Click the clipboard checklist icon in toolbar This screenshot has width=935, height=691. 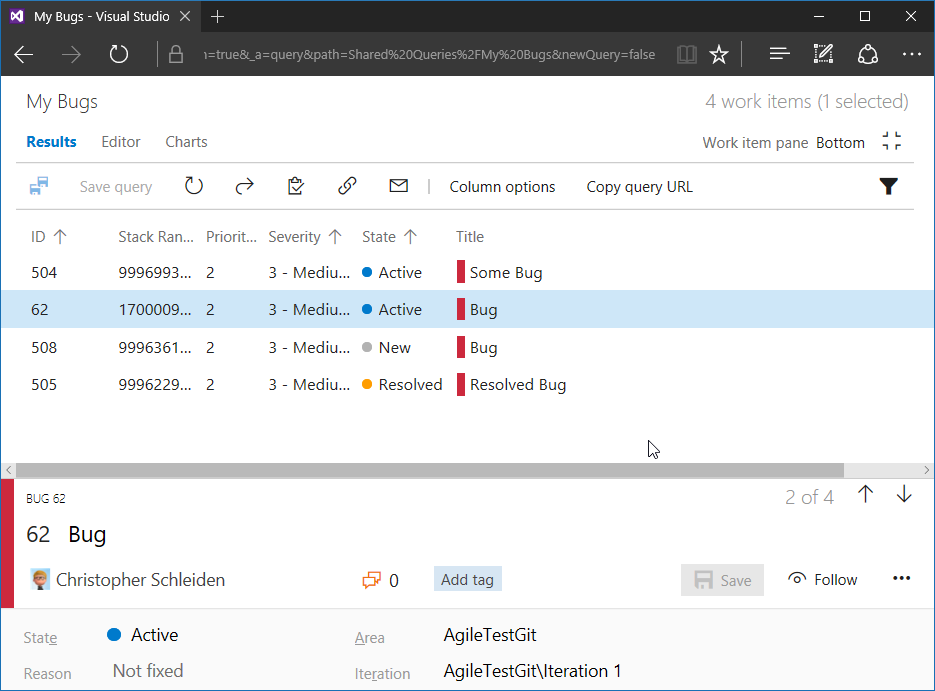coord(296,186)
